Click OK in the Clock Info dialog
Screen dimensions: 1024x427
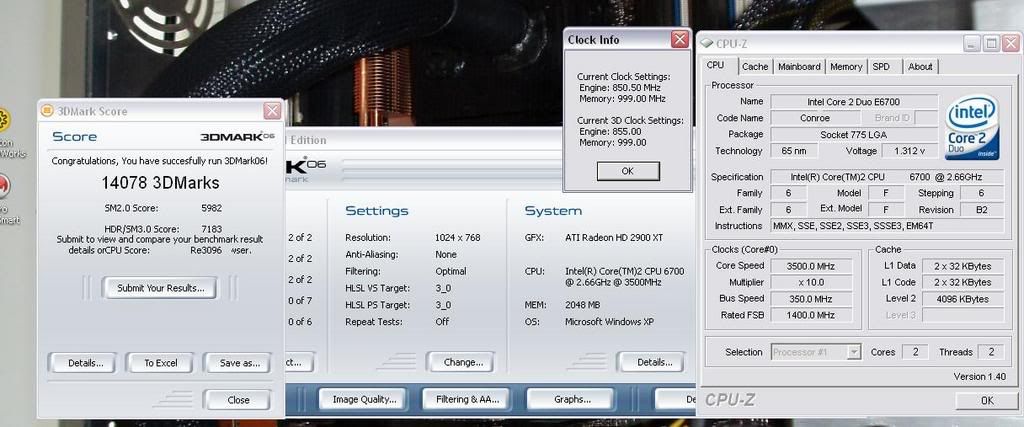tap(628, 171)
